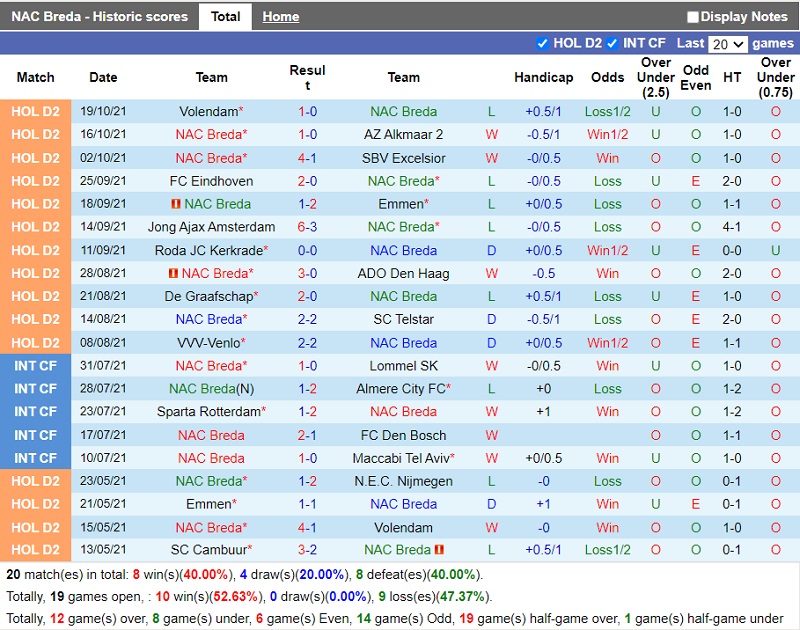Click the Match column header
Screen dimensions: 800x630
(x=35, y=78)
